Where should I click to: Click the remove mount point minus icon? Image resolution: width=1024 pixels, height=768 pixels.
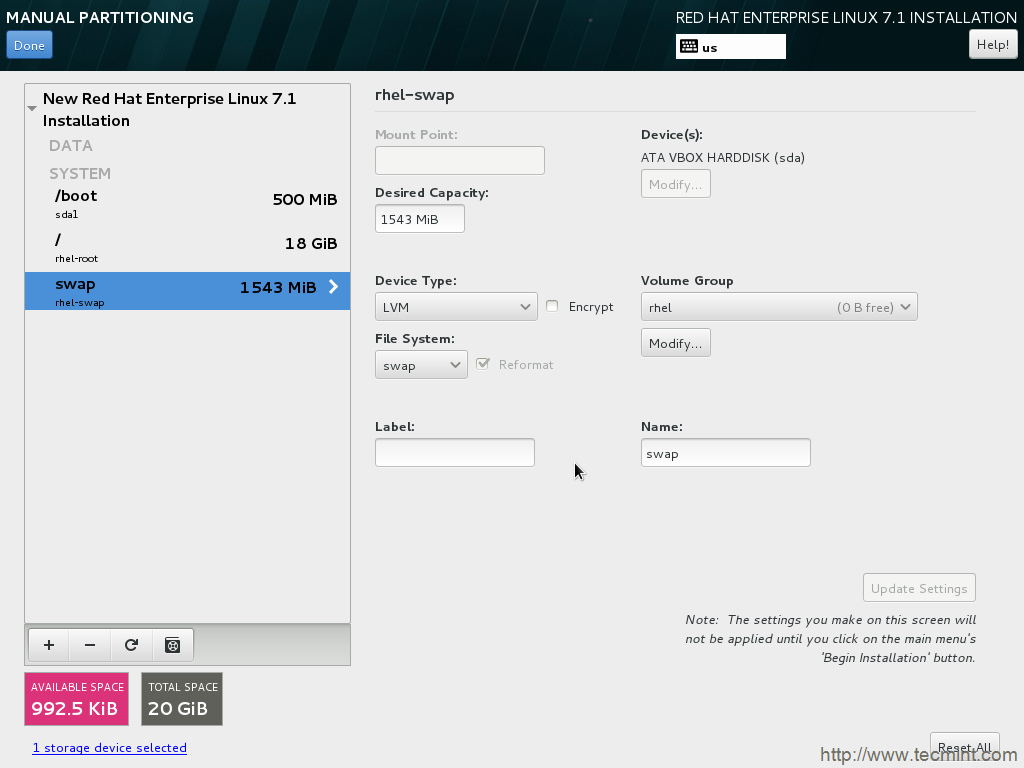tap(90, 645)
